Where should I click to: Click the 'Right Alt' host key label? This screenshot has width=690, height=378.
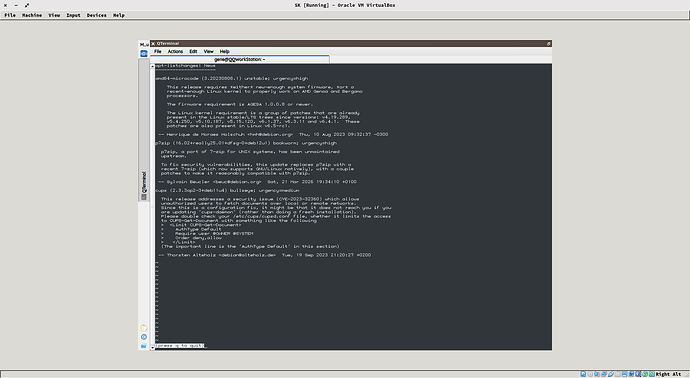pyautogui.click(x=668, y=374)
